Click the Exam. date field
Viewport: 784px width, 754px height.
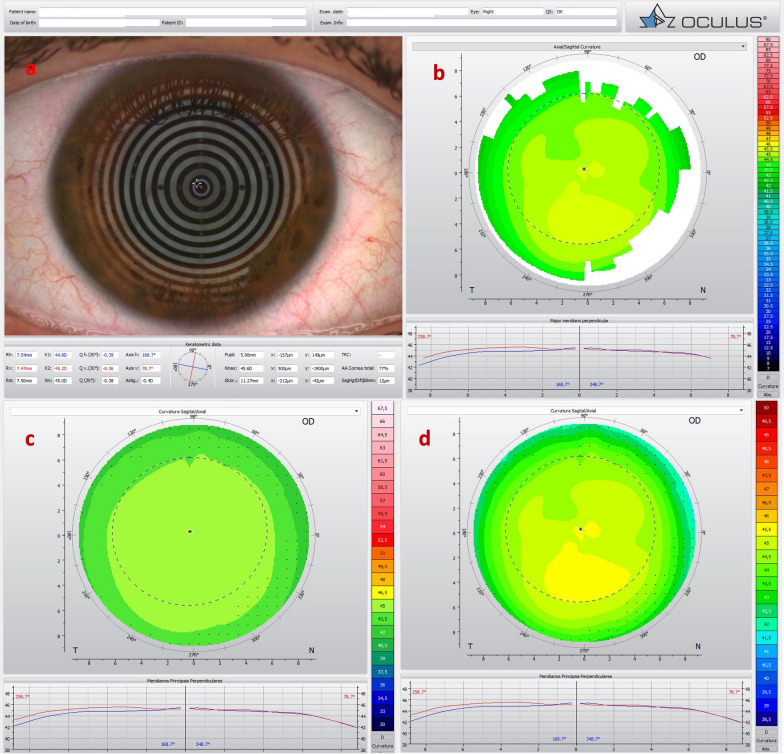point(410,12)
